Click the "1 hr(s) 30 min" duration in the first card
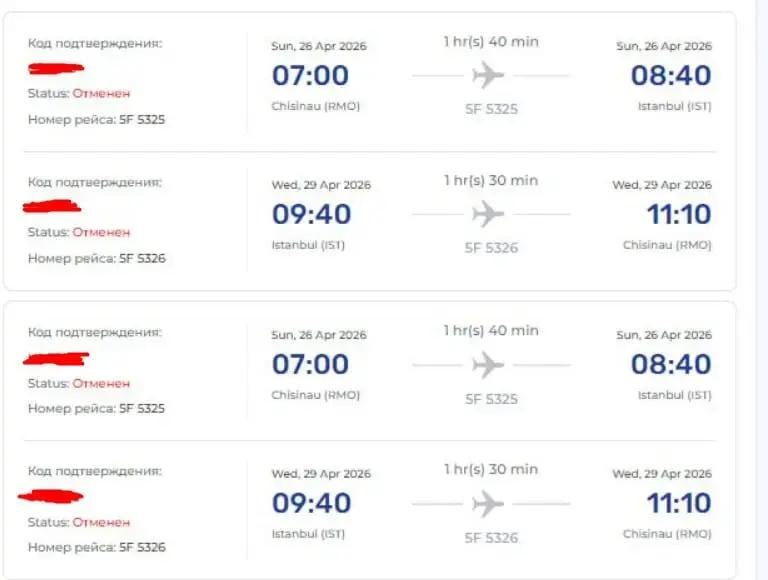The image size is (768, 580). (x=490, y=180)
